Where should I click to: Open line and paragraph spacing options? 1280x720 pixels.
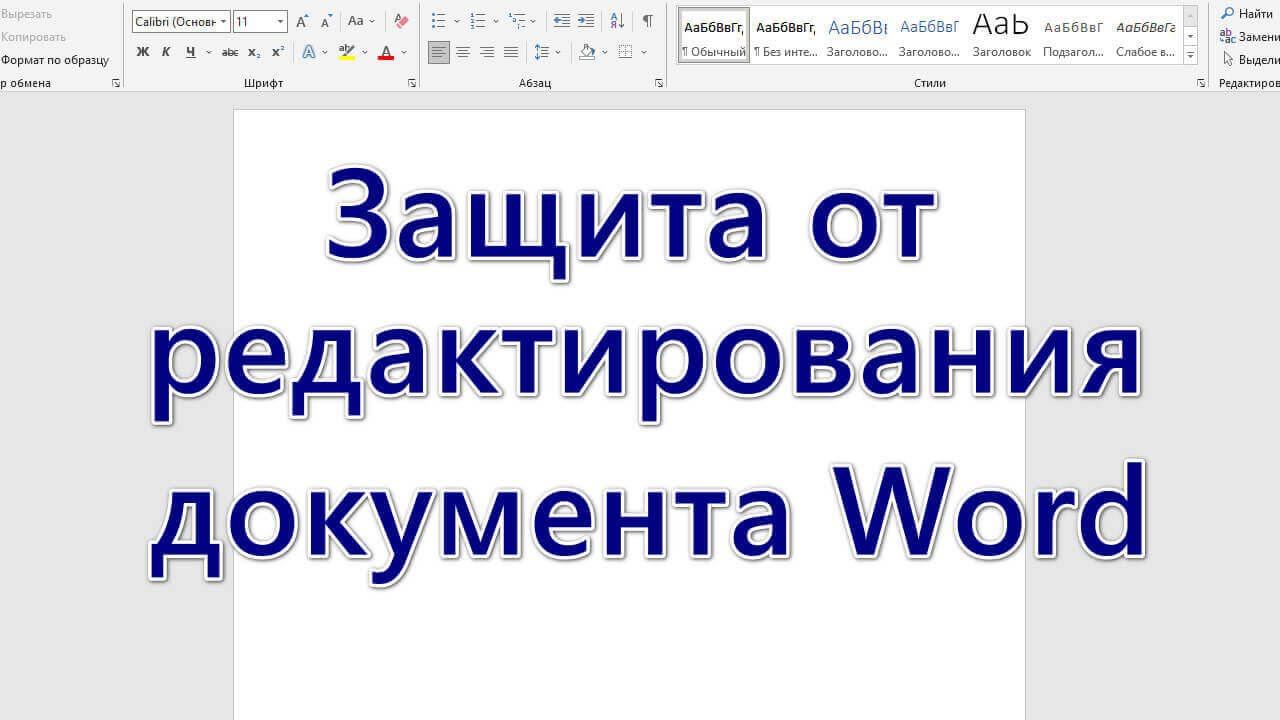[541, 52]
